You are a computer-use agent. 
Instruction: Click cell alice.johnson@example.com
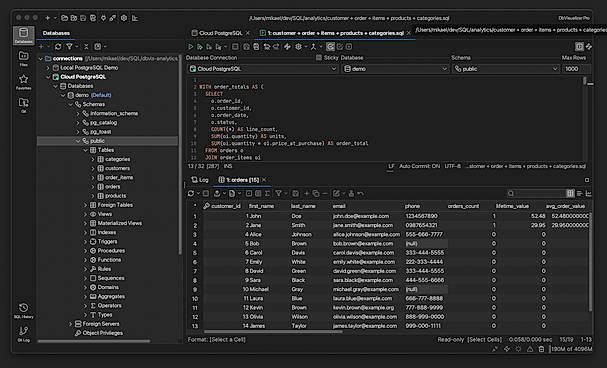point(366,234)
